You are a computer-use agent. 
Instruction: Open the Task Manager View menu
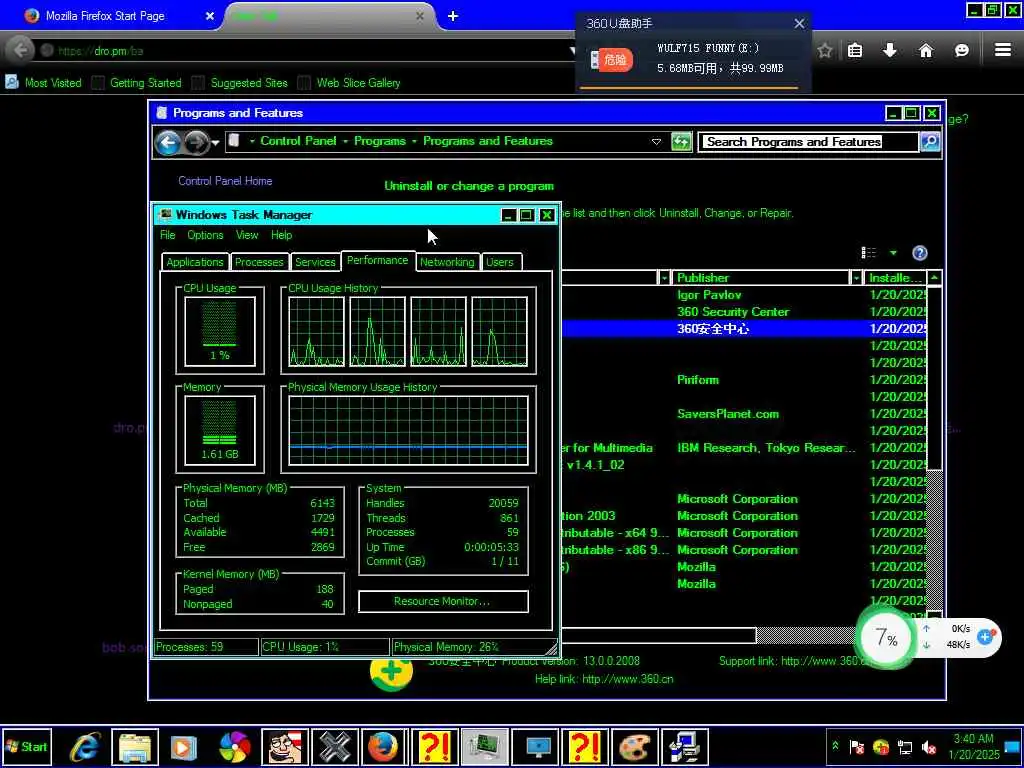pyautogui.click(x=247, y=235)
